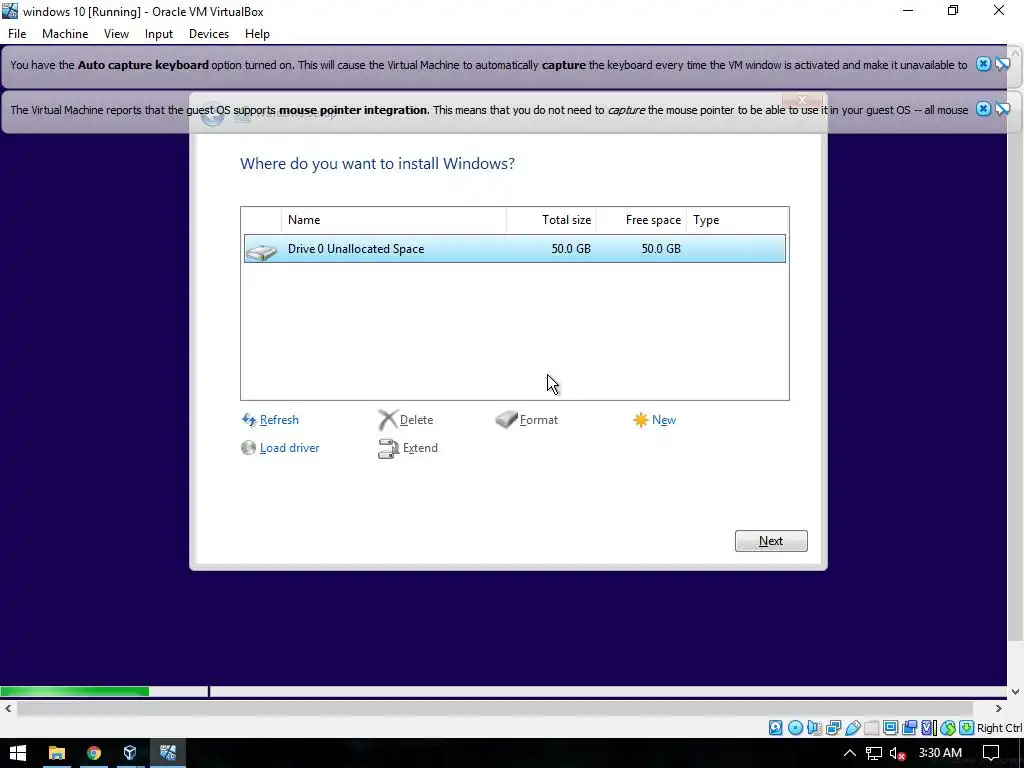Click the USB devices status icon
1024x768 pixels.
(853, 728)
